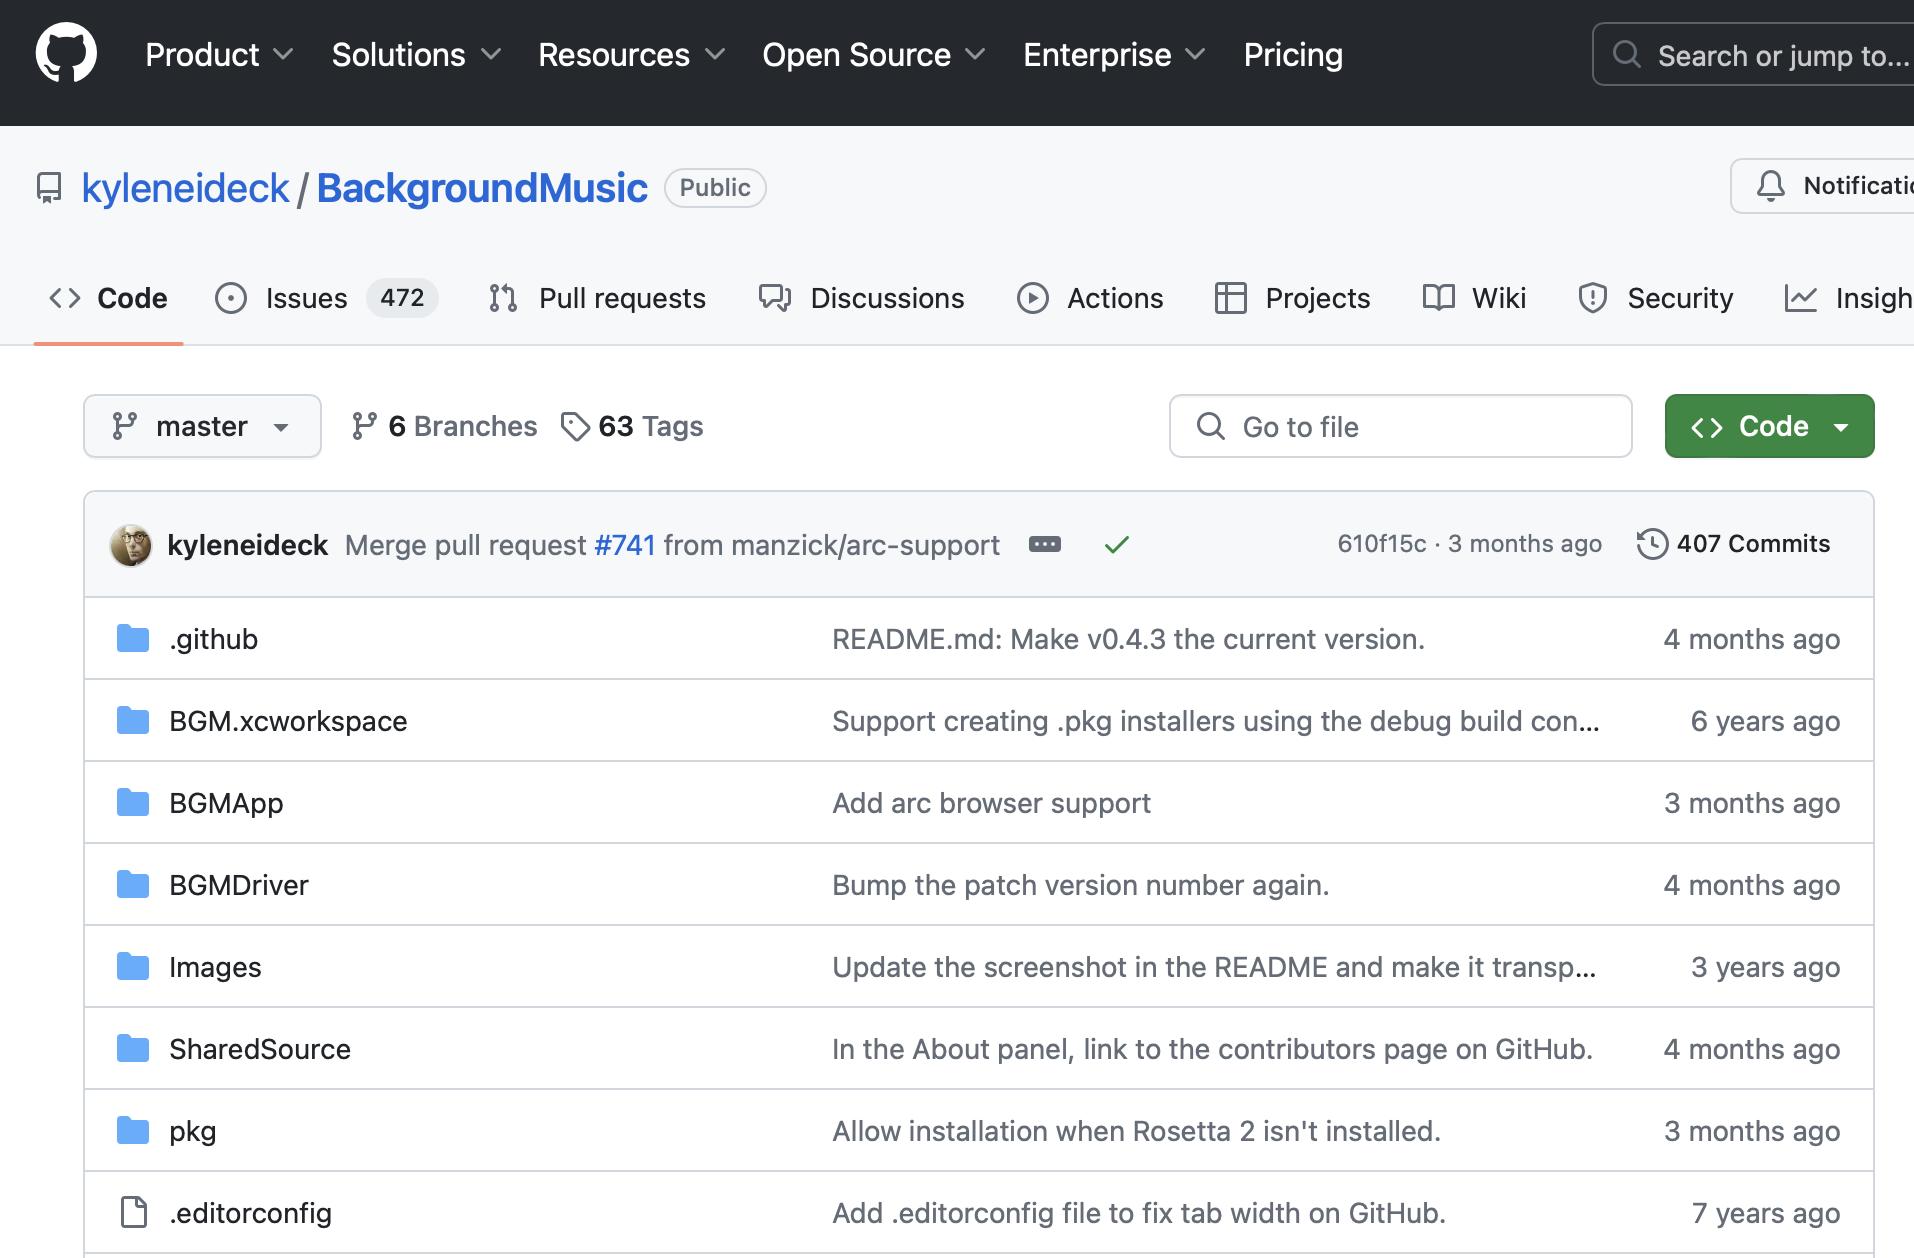The height and width of the screenshot is (1258, 1914).
Task: Expand the Solutions navigation menu
Action: (x=416, y=55)
